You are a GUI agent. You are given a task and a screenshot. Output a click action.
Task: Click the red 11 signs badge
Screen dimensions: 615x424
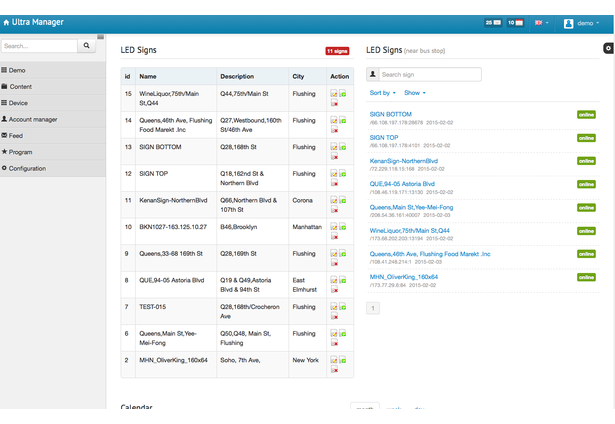click(x=337, y=51)
